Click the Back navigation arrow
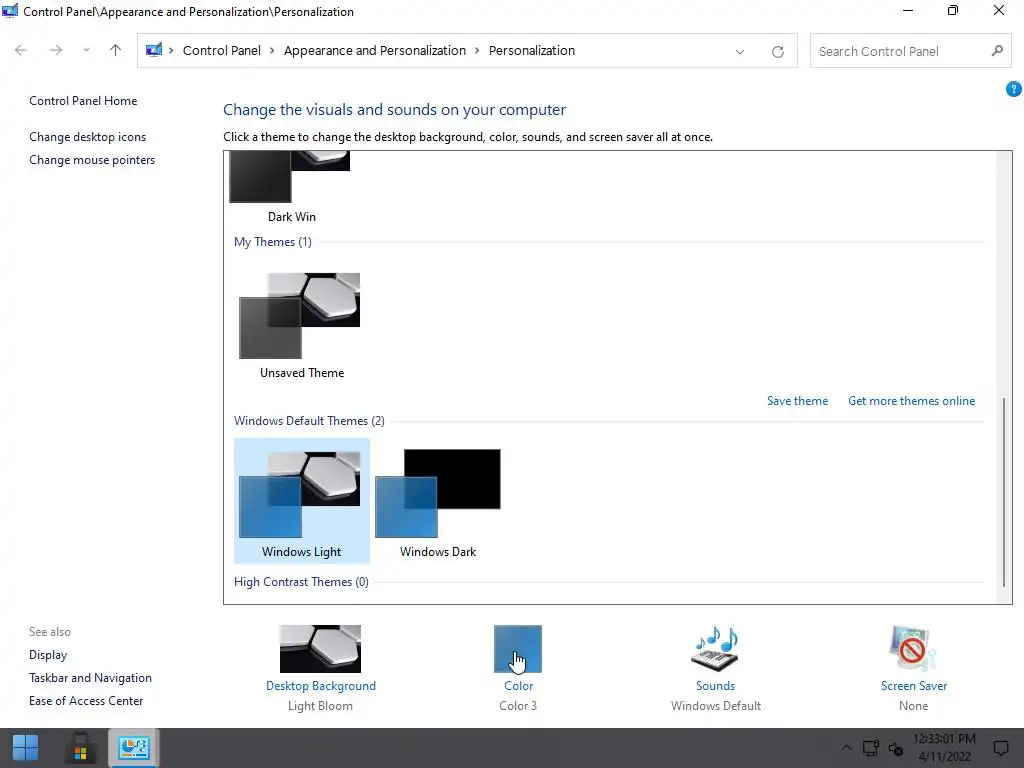 (21, 50)
